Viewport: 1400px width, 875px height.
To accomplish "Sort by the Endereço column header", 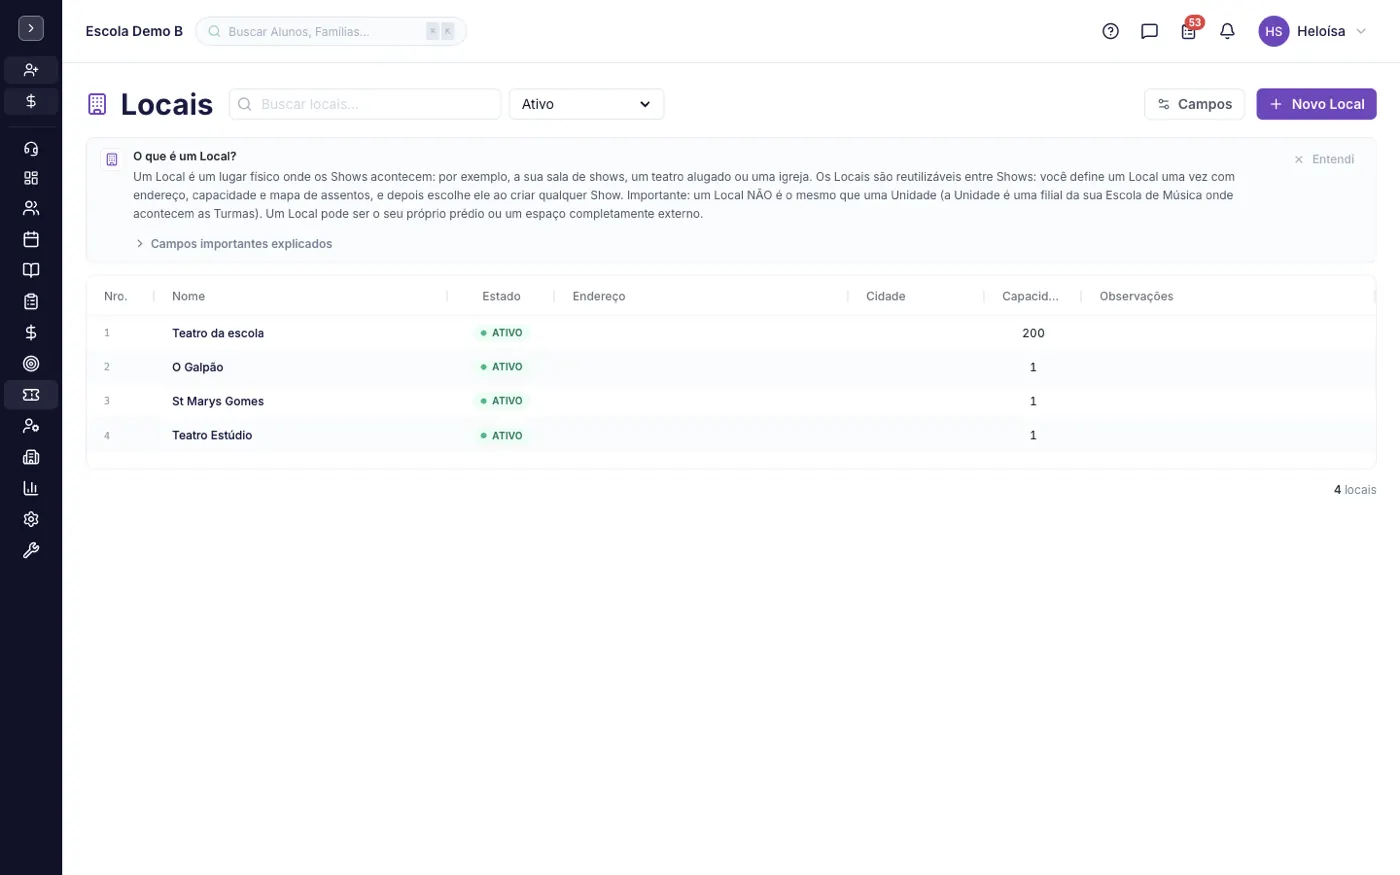I will (x=599, y=296).
